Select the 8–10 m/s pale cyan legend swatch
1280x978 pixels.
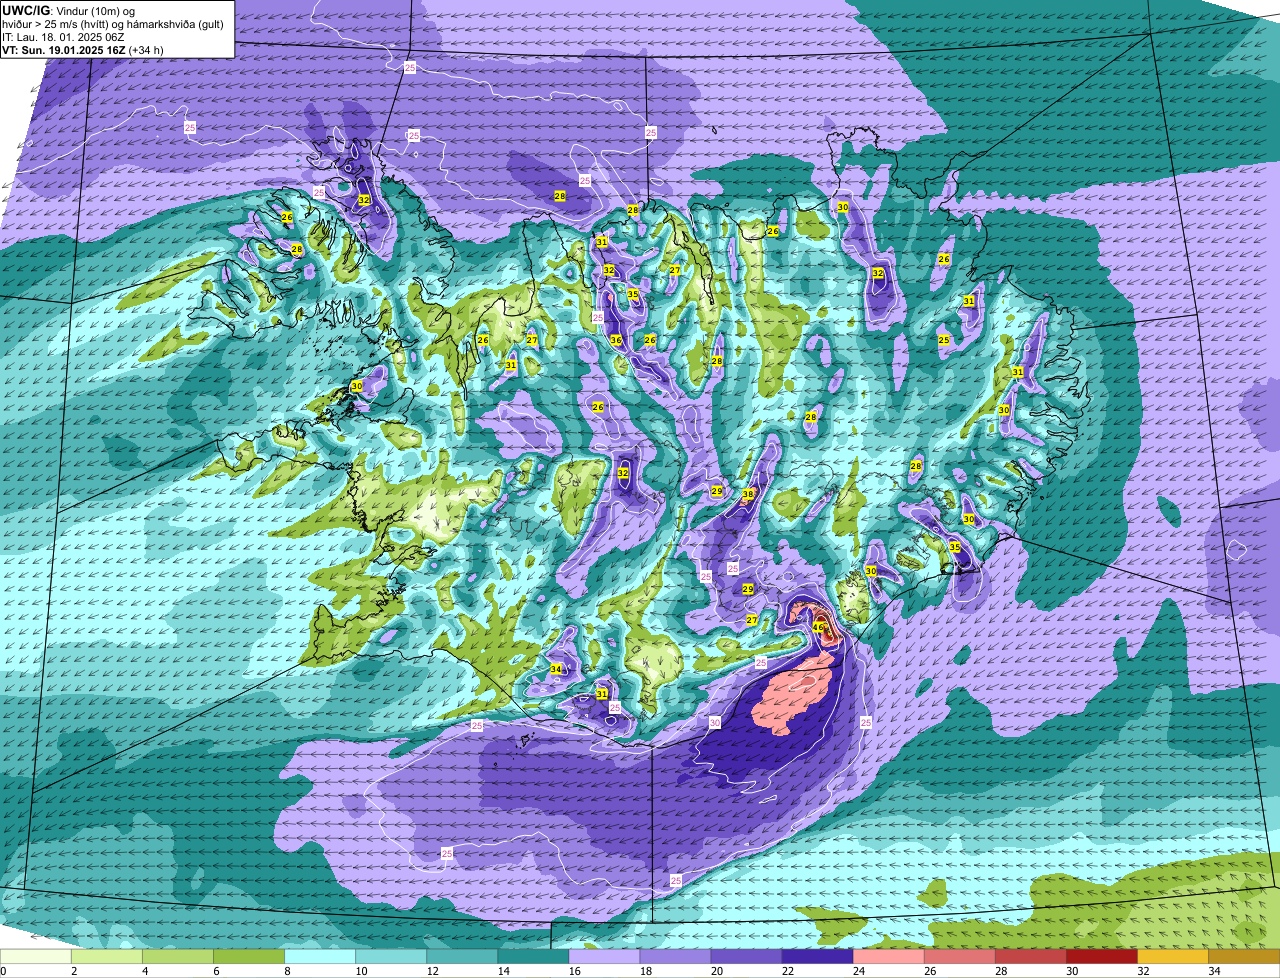[x=319, y=957]
